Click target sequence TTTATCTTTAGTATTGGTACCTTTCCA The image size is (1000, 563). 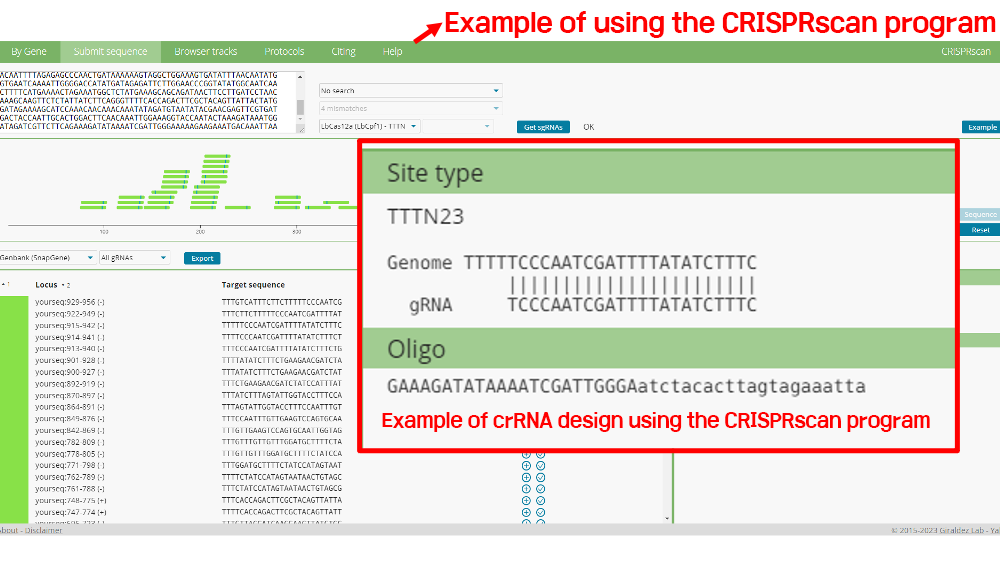[282, 395]
